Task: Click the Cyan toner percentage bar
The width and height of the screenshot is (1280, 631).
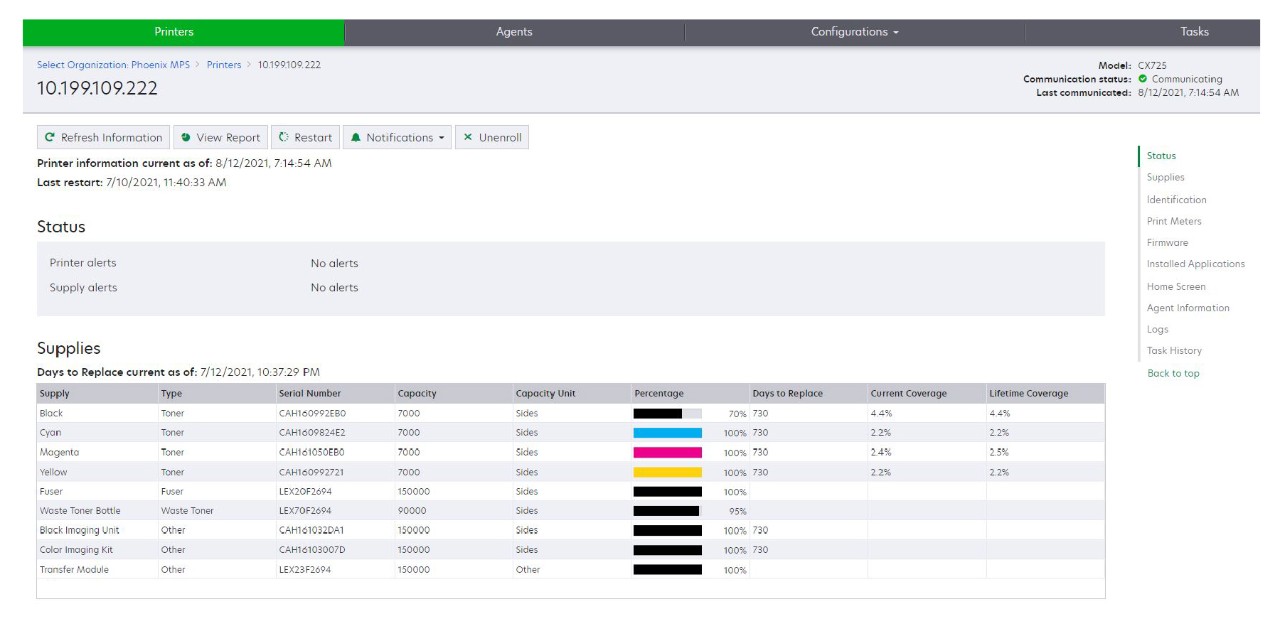Action: (668, 433)
